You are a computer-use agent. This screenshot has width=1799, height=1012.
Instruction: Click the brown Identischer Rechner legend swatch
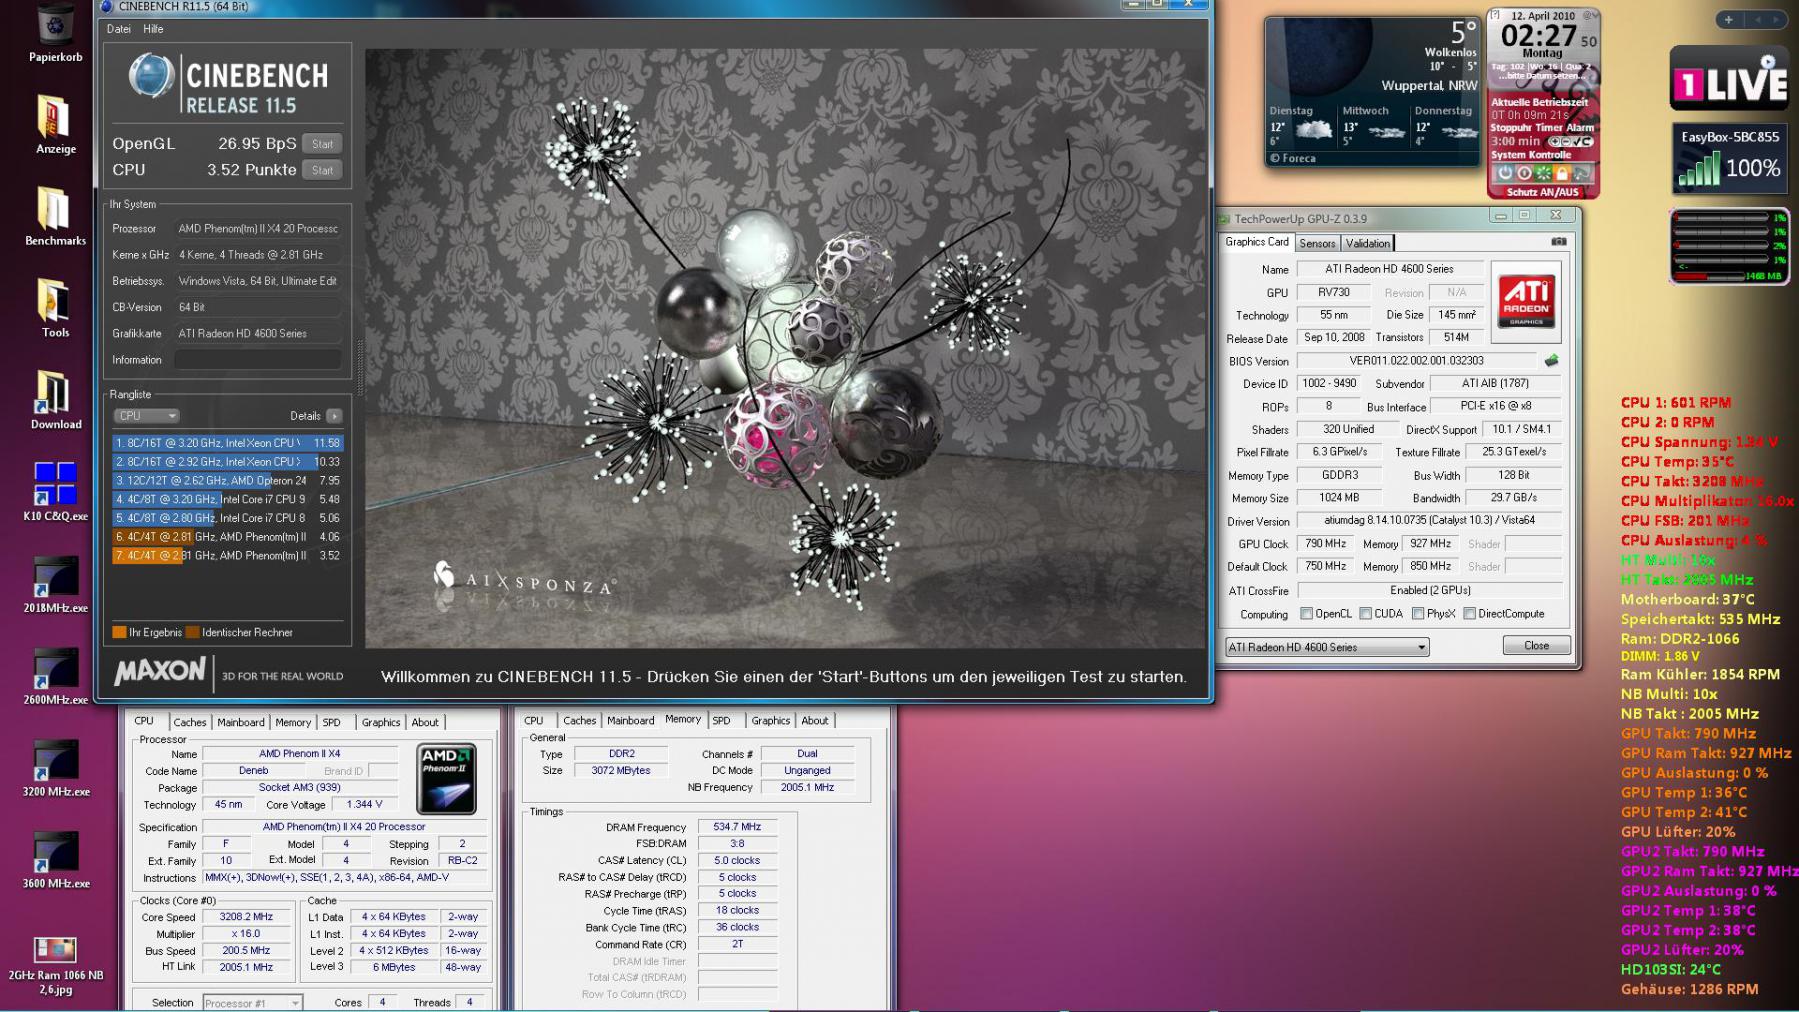tap(193, 632)
